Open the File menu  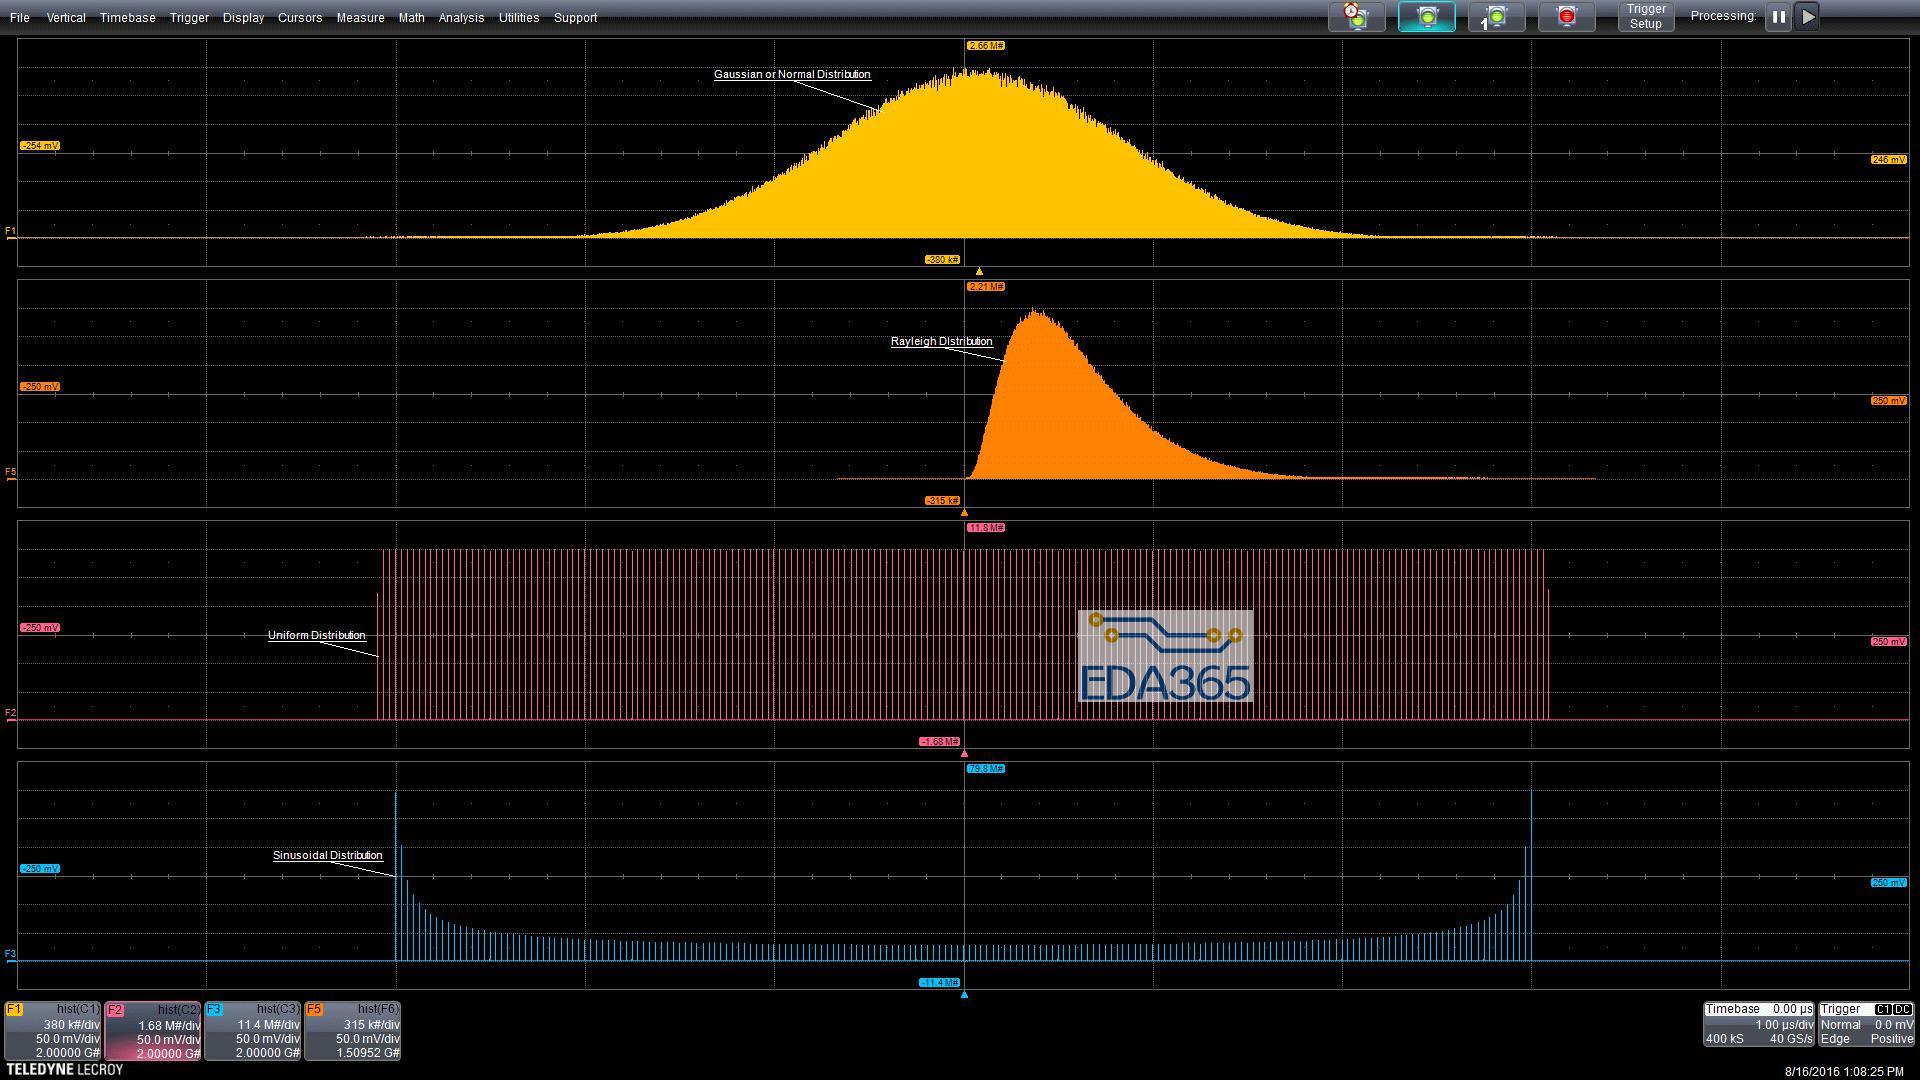19,18
